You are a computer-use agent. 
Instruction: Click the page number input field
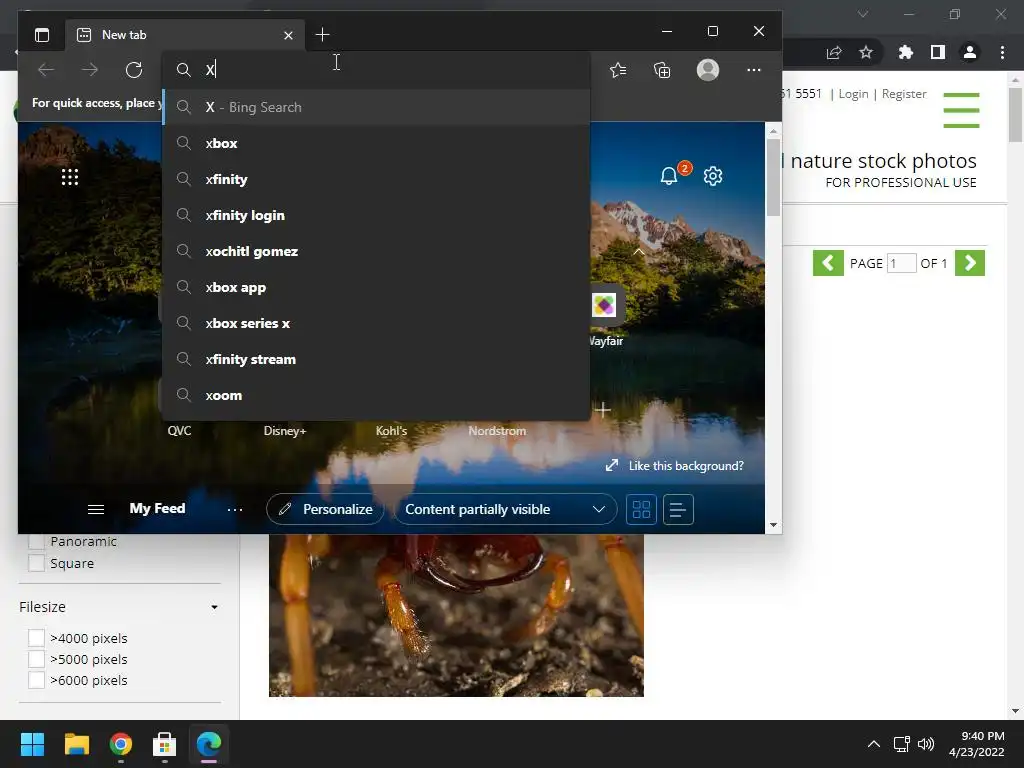901,263
